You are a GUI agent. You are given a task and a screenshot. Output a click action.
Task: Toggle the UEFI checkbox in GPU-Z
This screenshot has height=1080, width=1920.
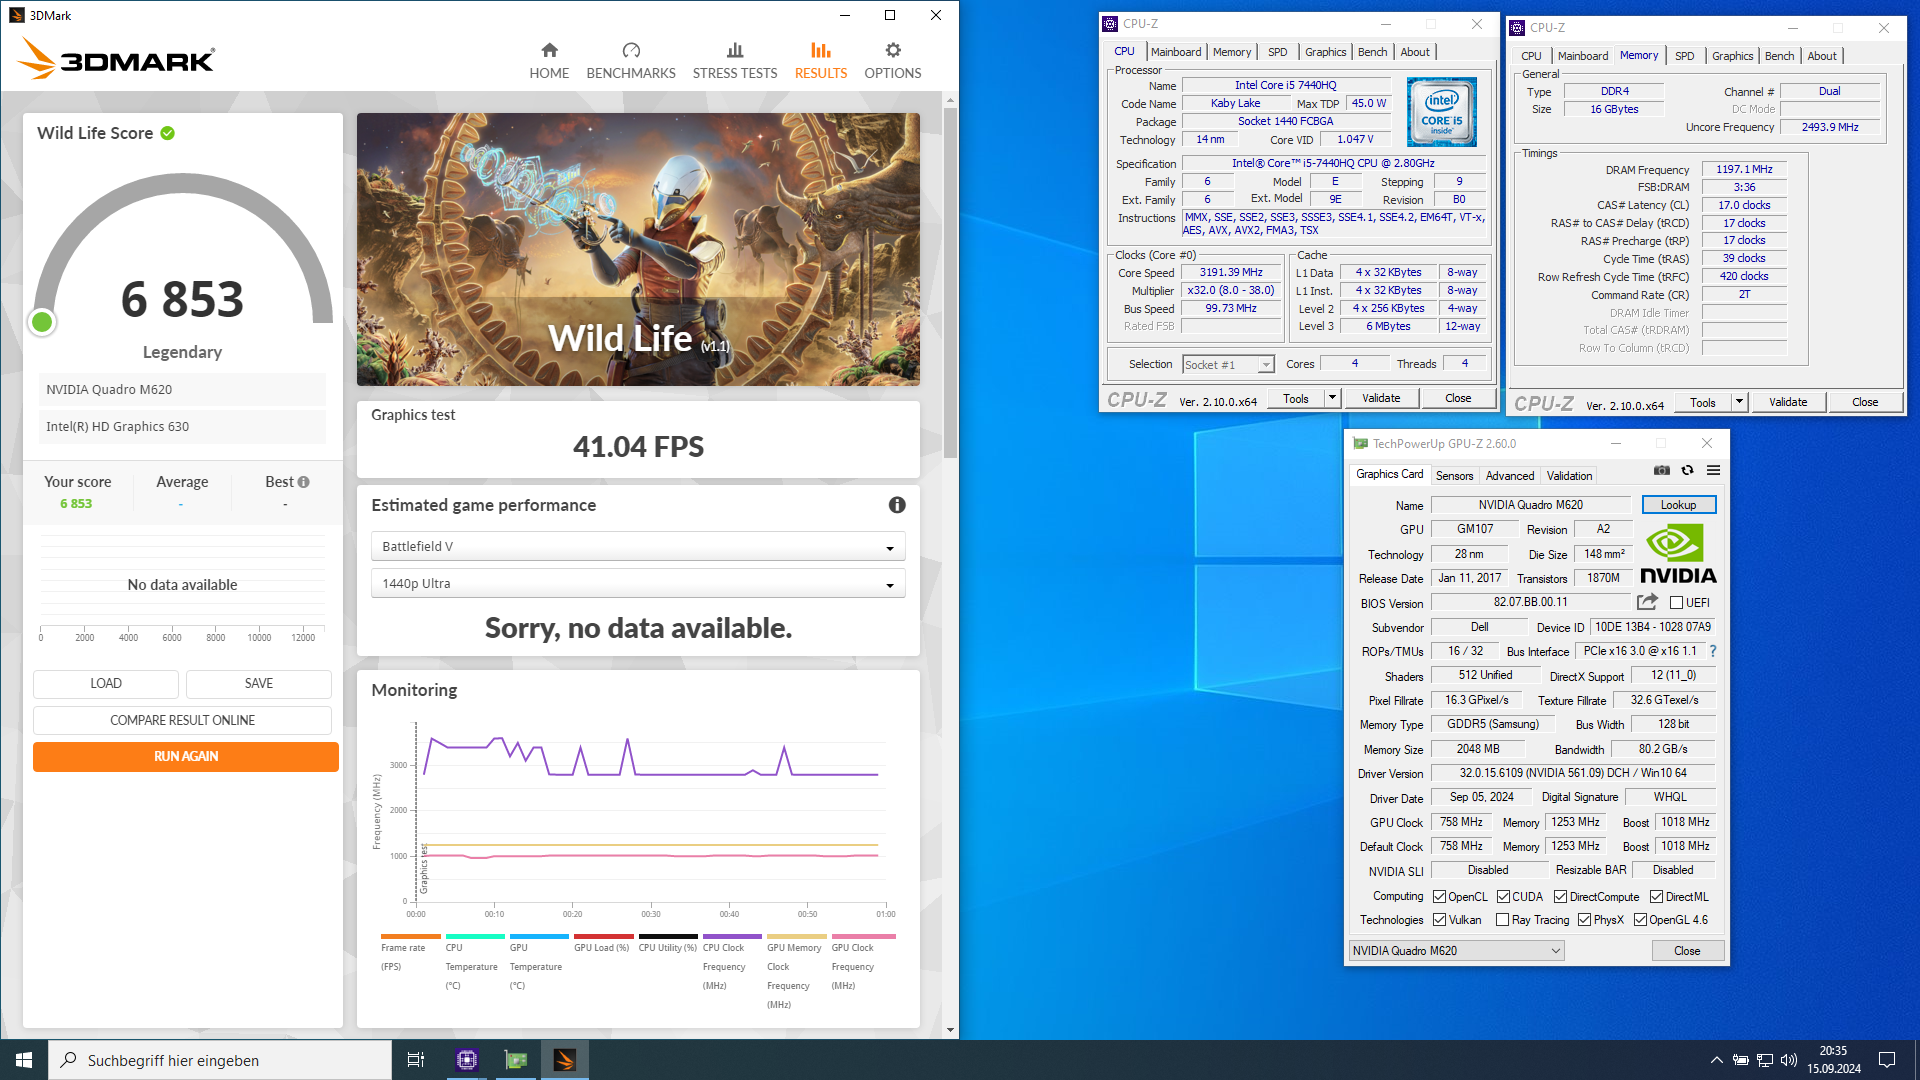1677,603
